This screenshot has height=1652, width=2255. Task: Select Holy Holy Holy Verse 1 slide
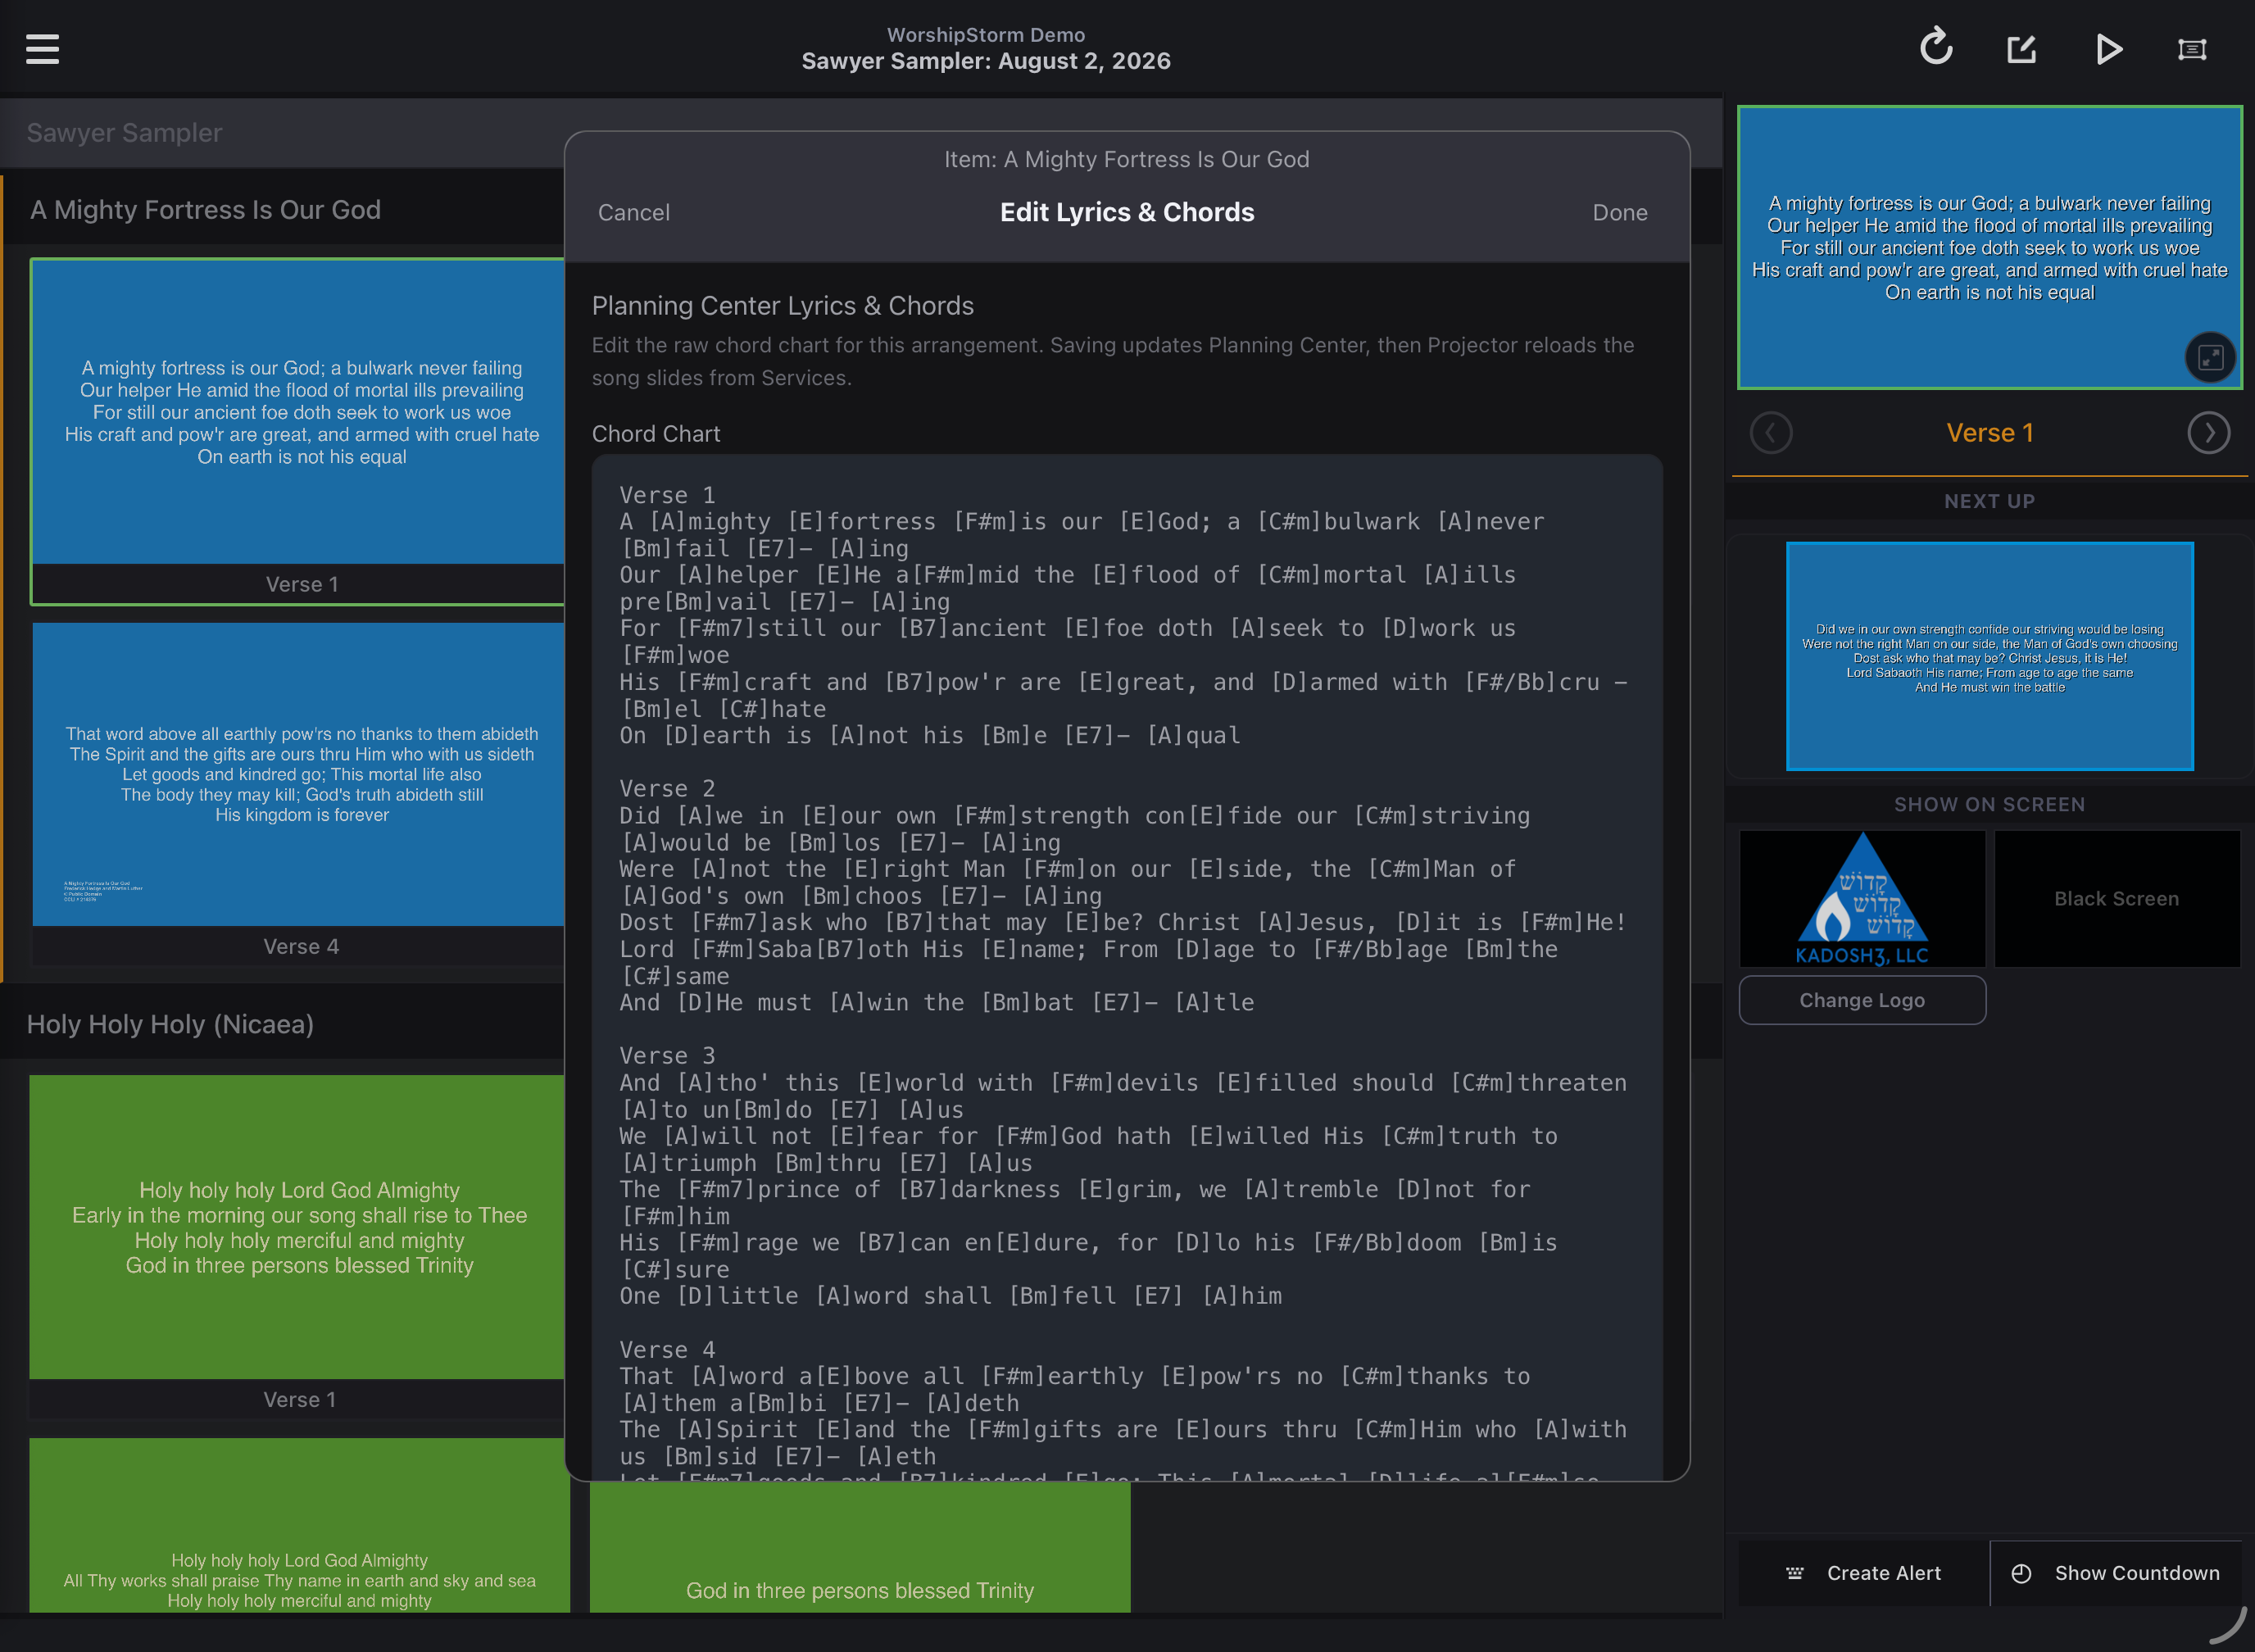coord(298,1246)
